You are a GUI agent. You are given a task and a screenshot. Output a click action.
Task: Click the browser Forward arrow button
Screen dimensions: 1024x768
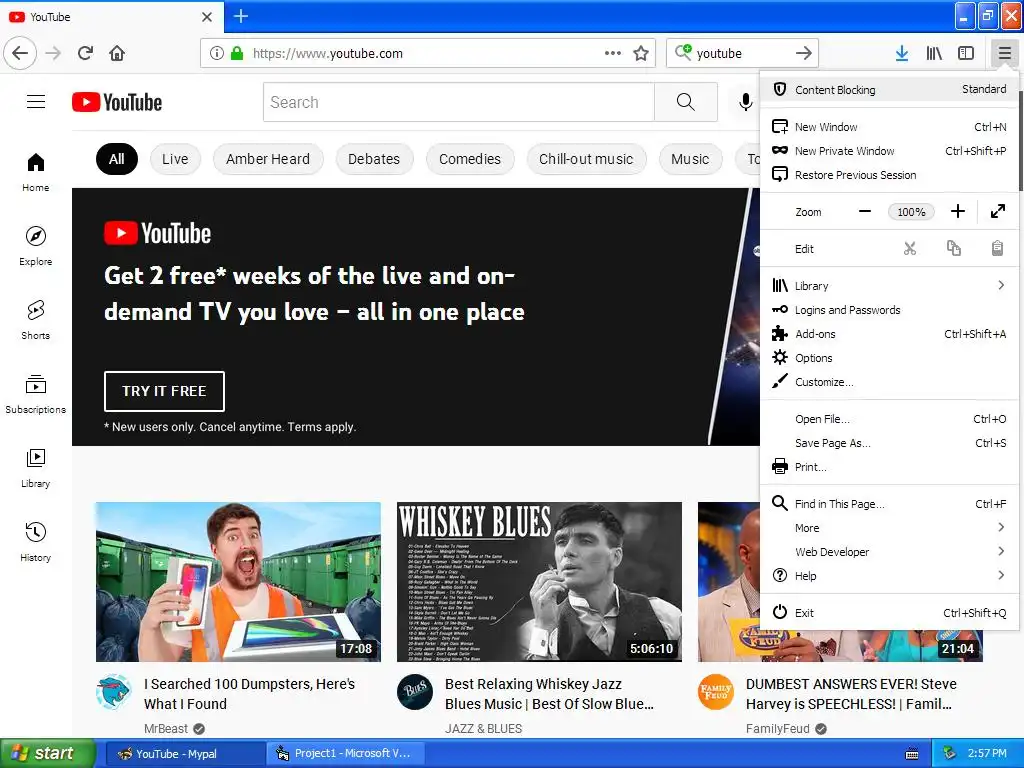54,53
